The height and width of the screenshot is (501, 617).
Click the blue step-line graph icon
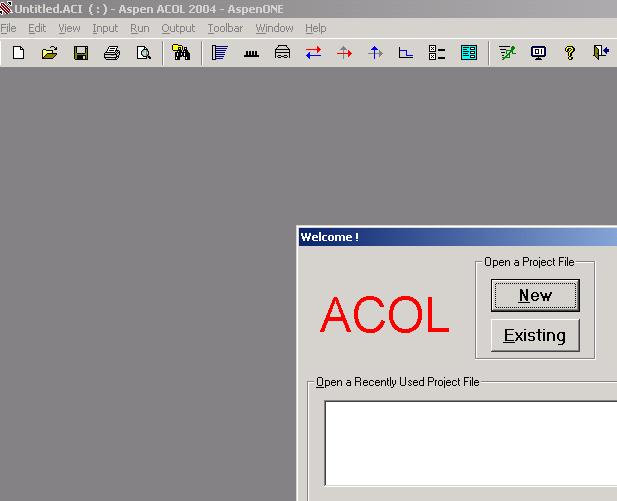click(x=406, y=53)
